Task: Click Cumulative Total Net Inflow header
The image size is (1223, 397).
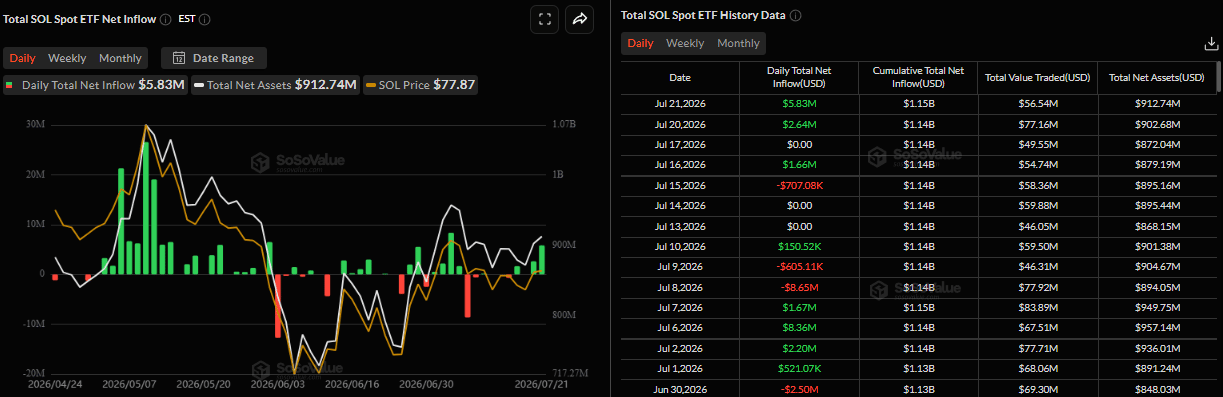Action: pyautogui.click(x=918, y=77)
